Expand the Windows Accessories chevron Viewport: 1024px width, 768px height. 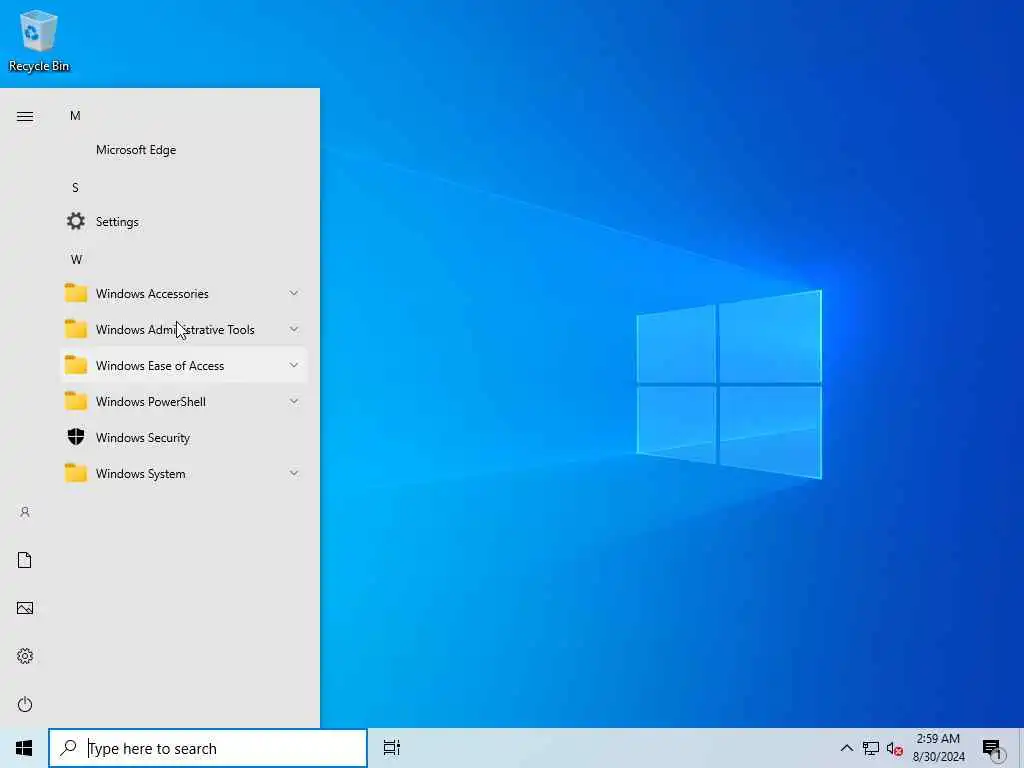(x=294, y=293)
